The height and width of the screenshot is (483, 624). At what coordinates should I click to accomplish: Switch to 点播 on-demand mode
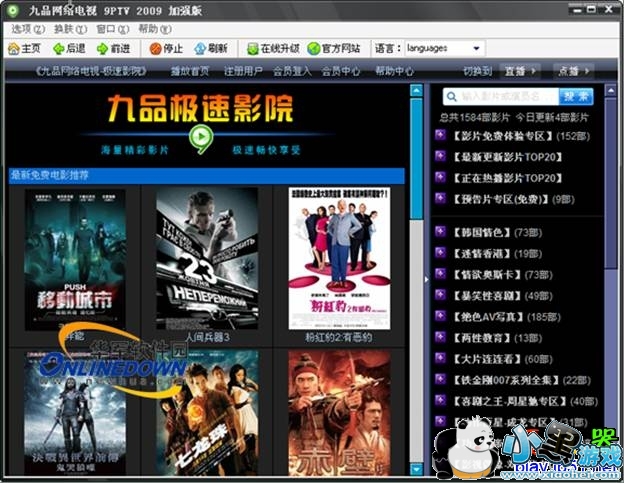[x=573, y=71]
